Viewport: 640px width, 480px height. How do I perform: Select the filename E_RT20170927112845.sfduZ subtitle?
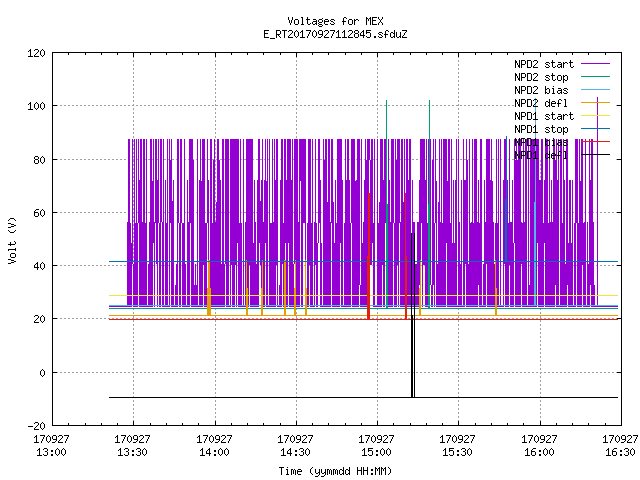click(335, 34)
